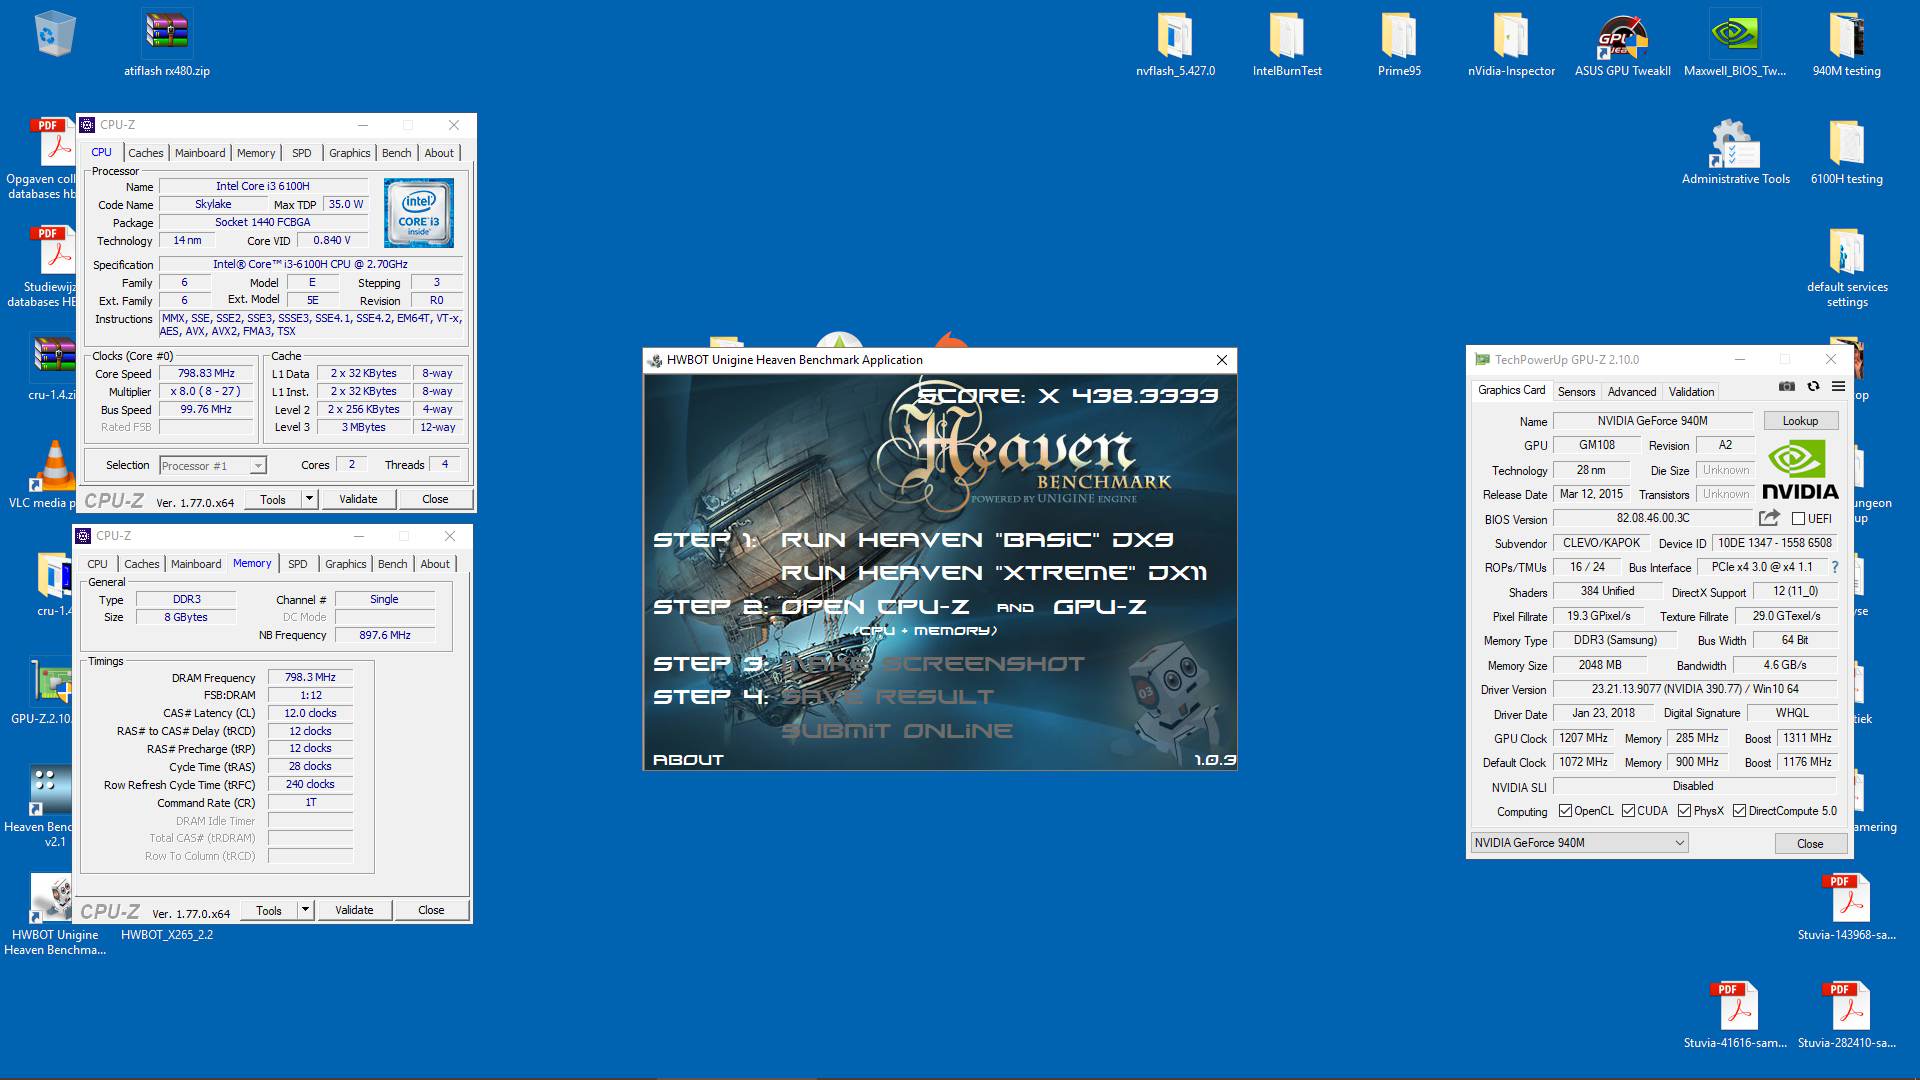
Task: Click Close in bottom CPU-Z Memory window
Action: point(431,910)
